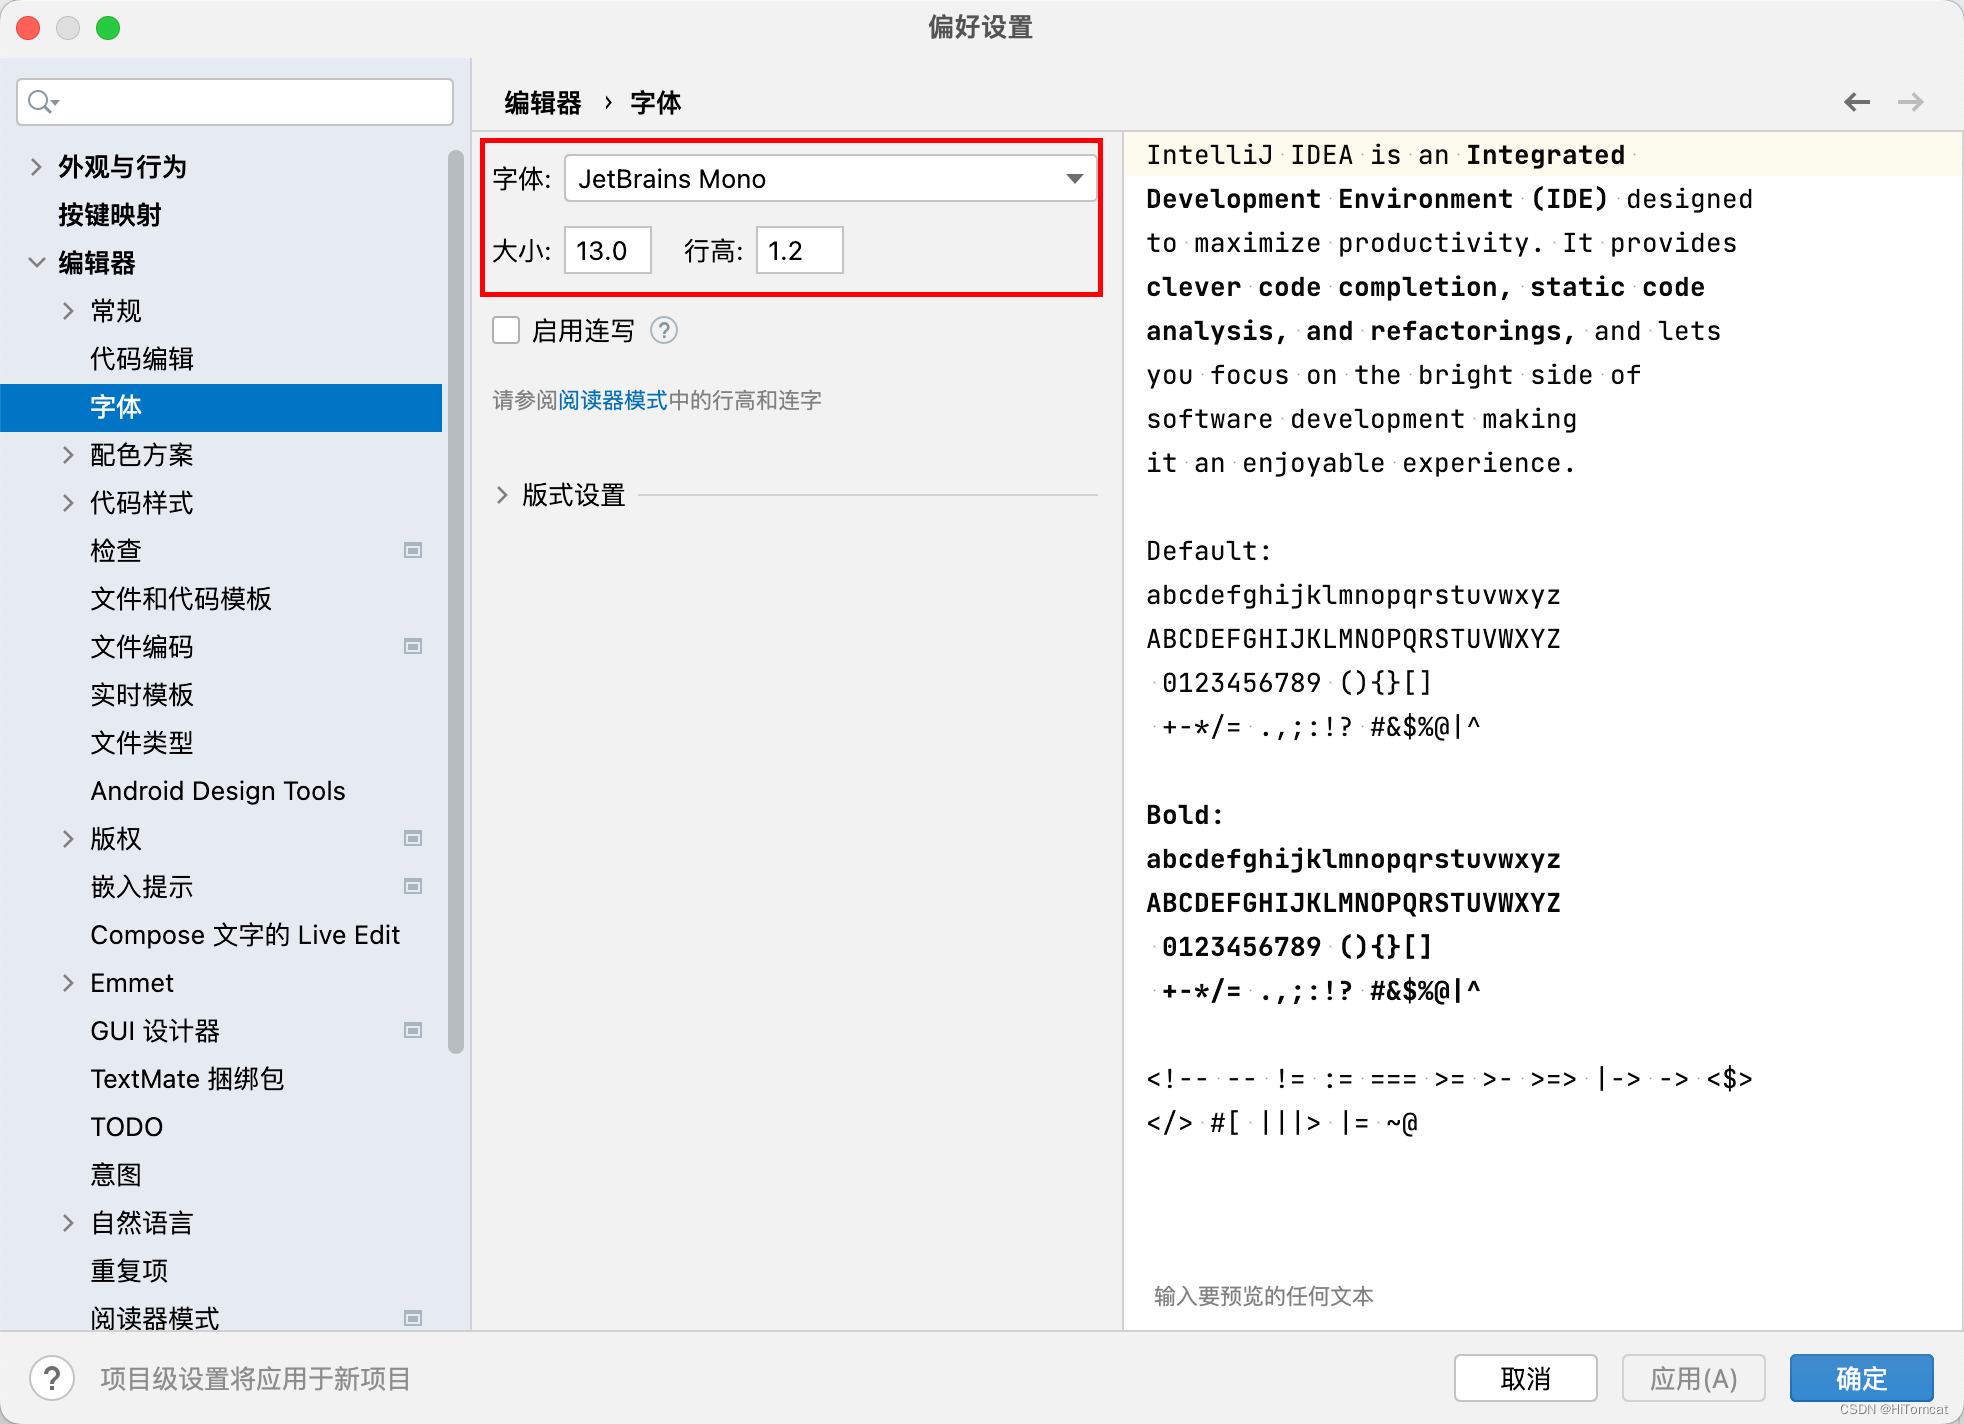The height and width of the screenshot is (1424, 1964).
Task: Expand the 版权 tree node arrow
Action: click(x=68, y=839)
